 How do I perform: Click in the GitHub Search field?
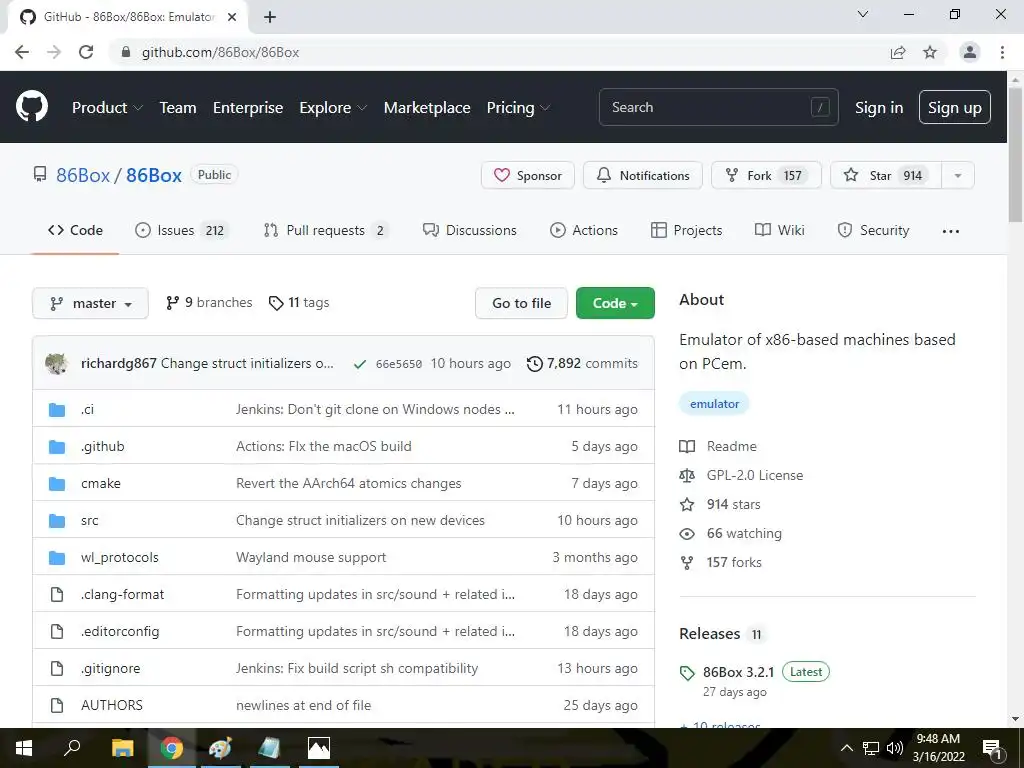[x=718, y=107]
